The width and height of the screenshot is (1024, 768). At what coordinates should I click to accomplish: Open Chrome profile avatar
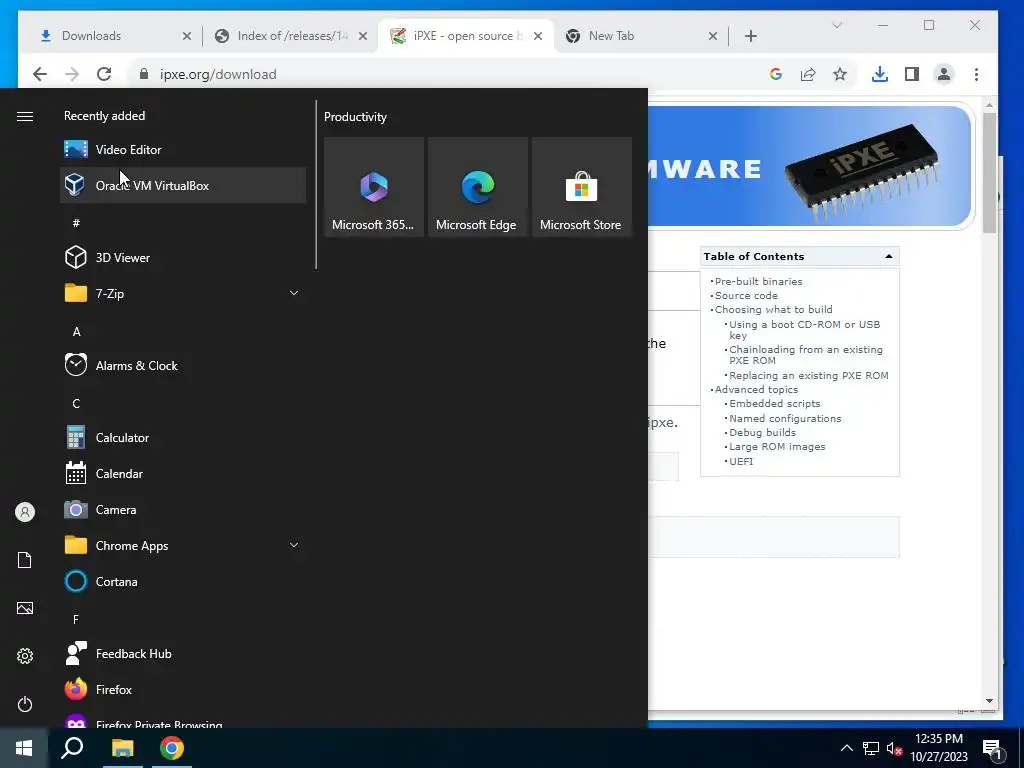tap(944, 74)
